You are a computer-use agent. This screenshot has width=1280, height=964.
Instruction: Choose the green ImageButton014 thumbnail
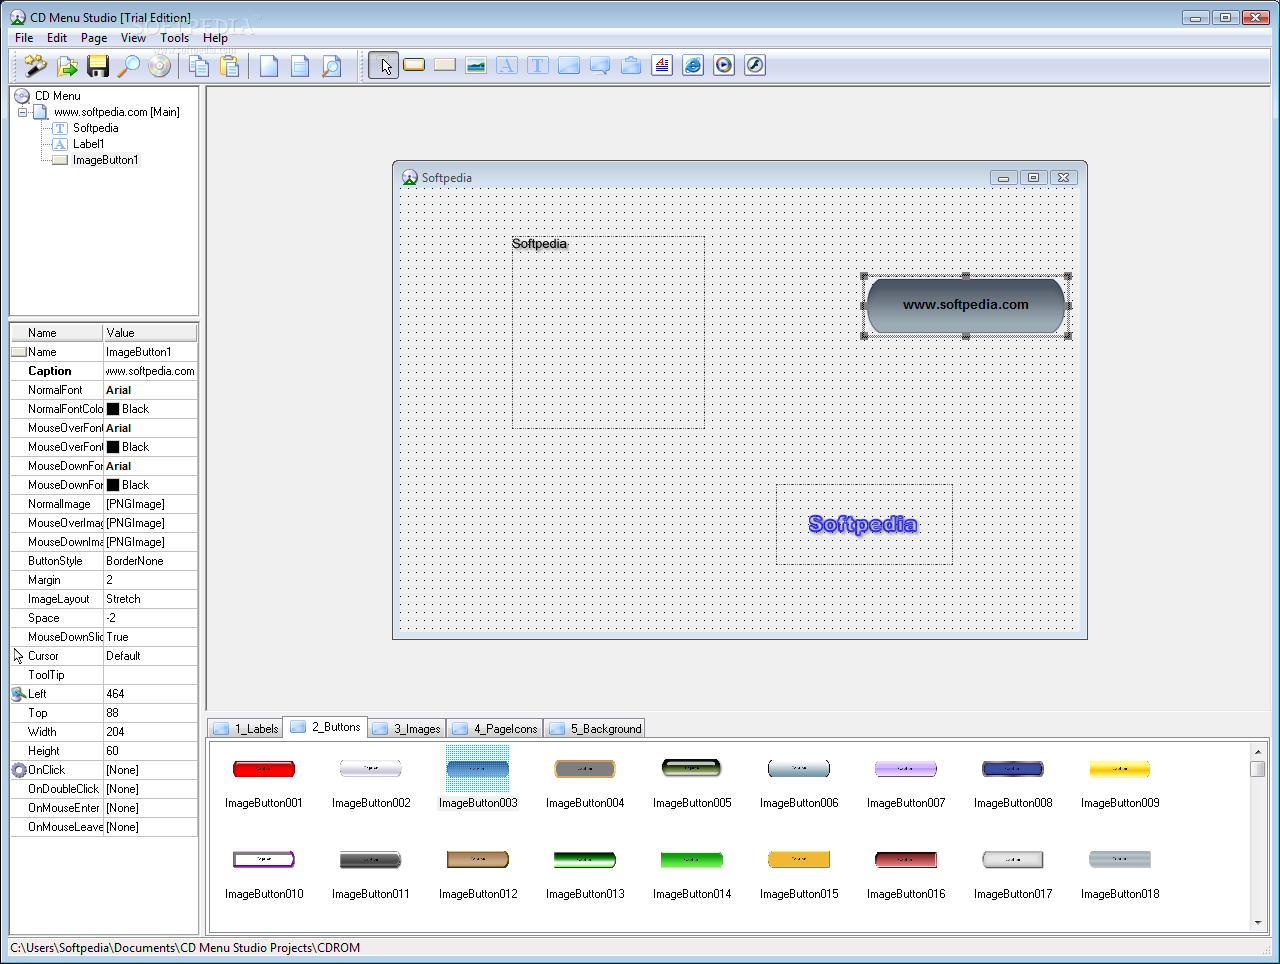click(x=691, y=860)
